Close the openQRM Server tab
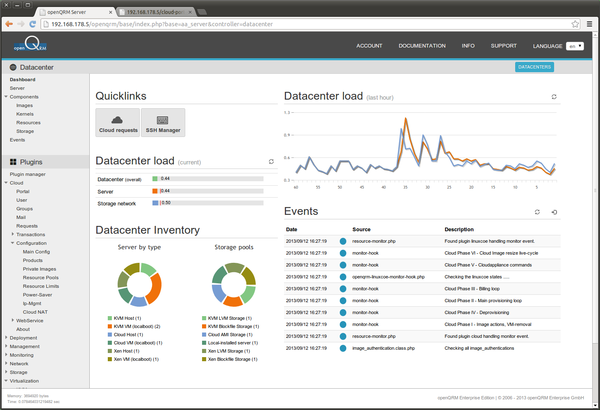 point(110,12)
